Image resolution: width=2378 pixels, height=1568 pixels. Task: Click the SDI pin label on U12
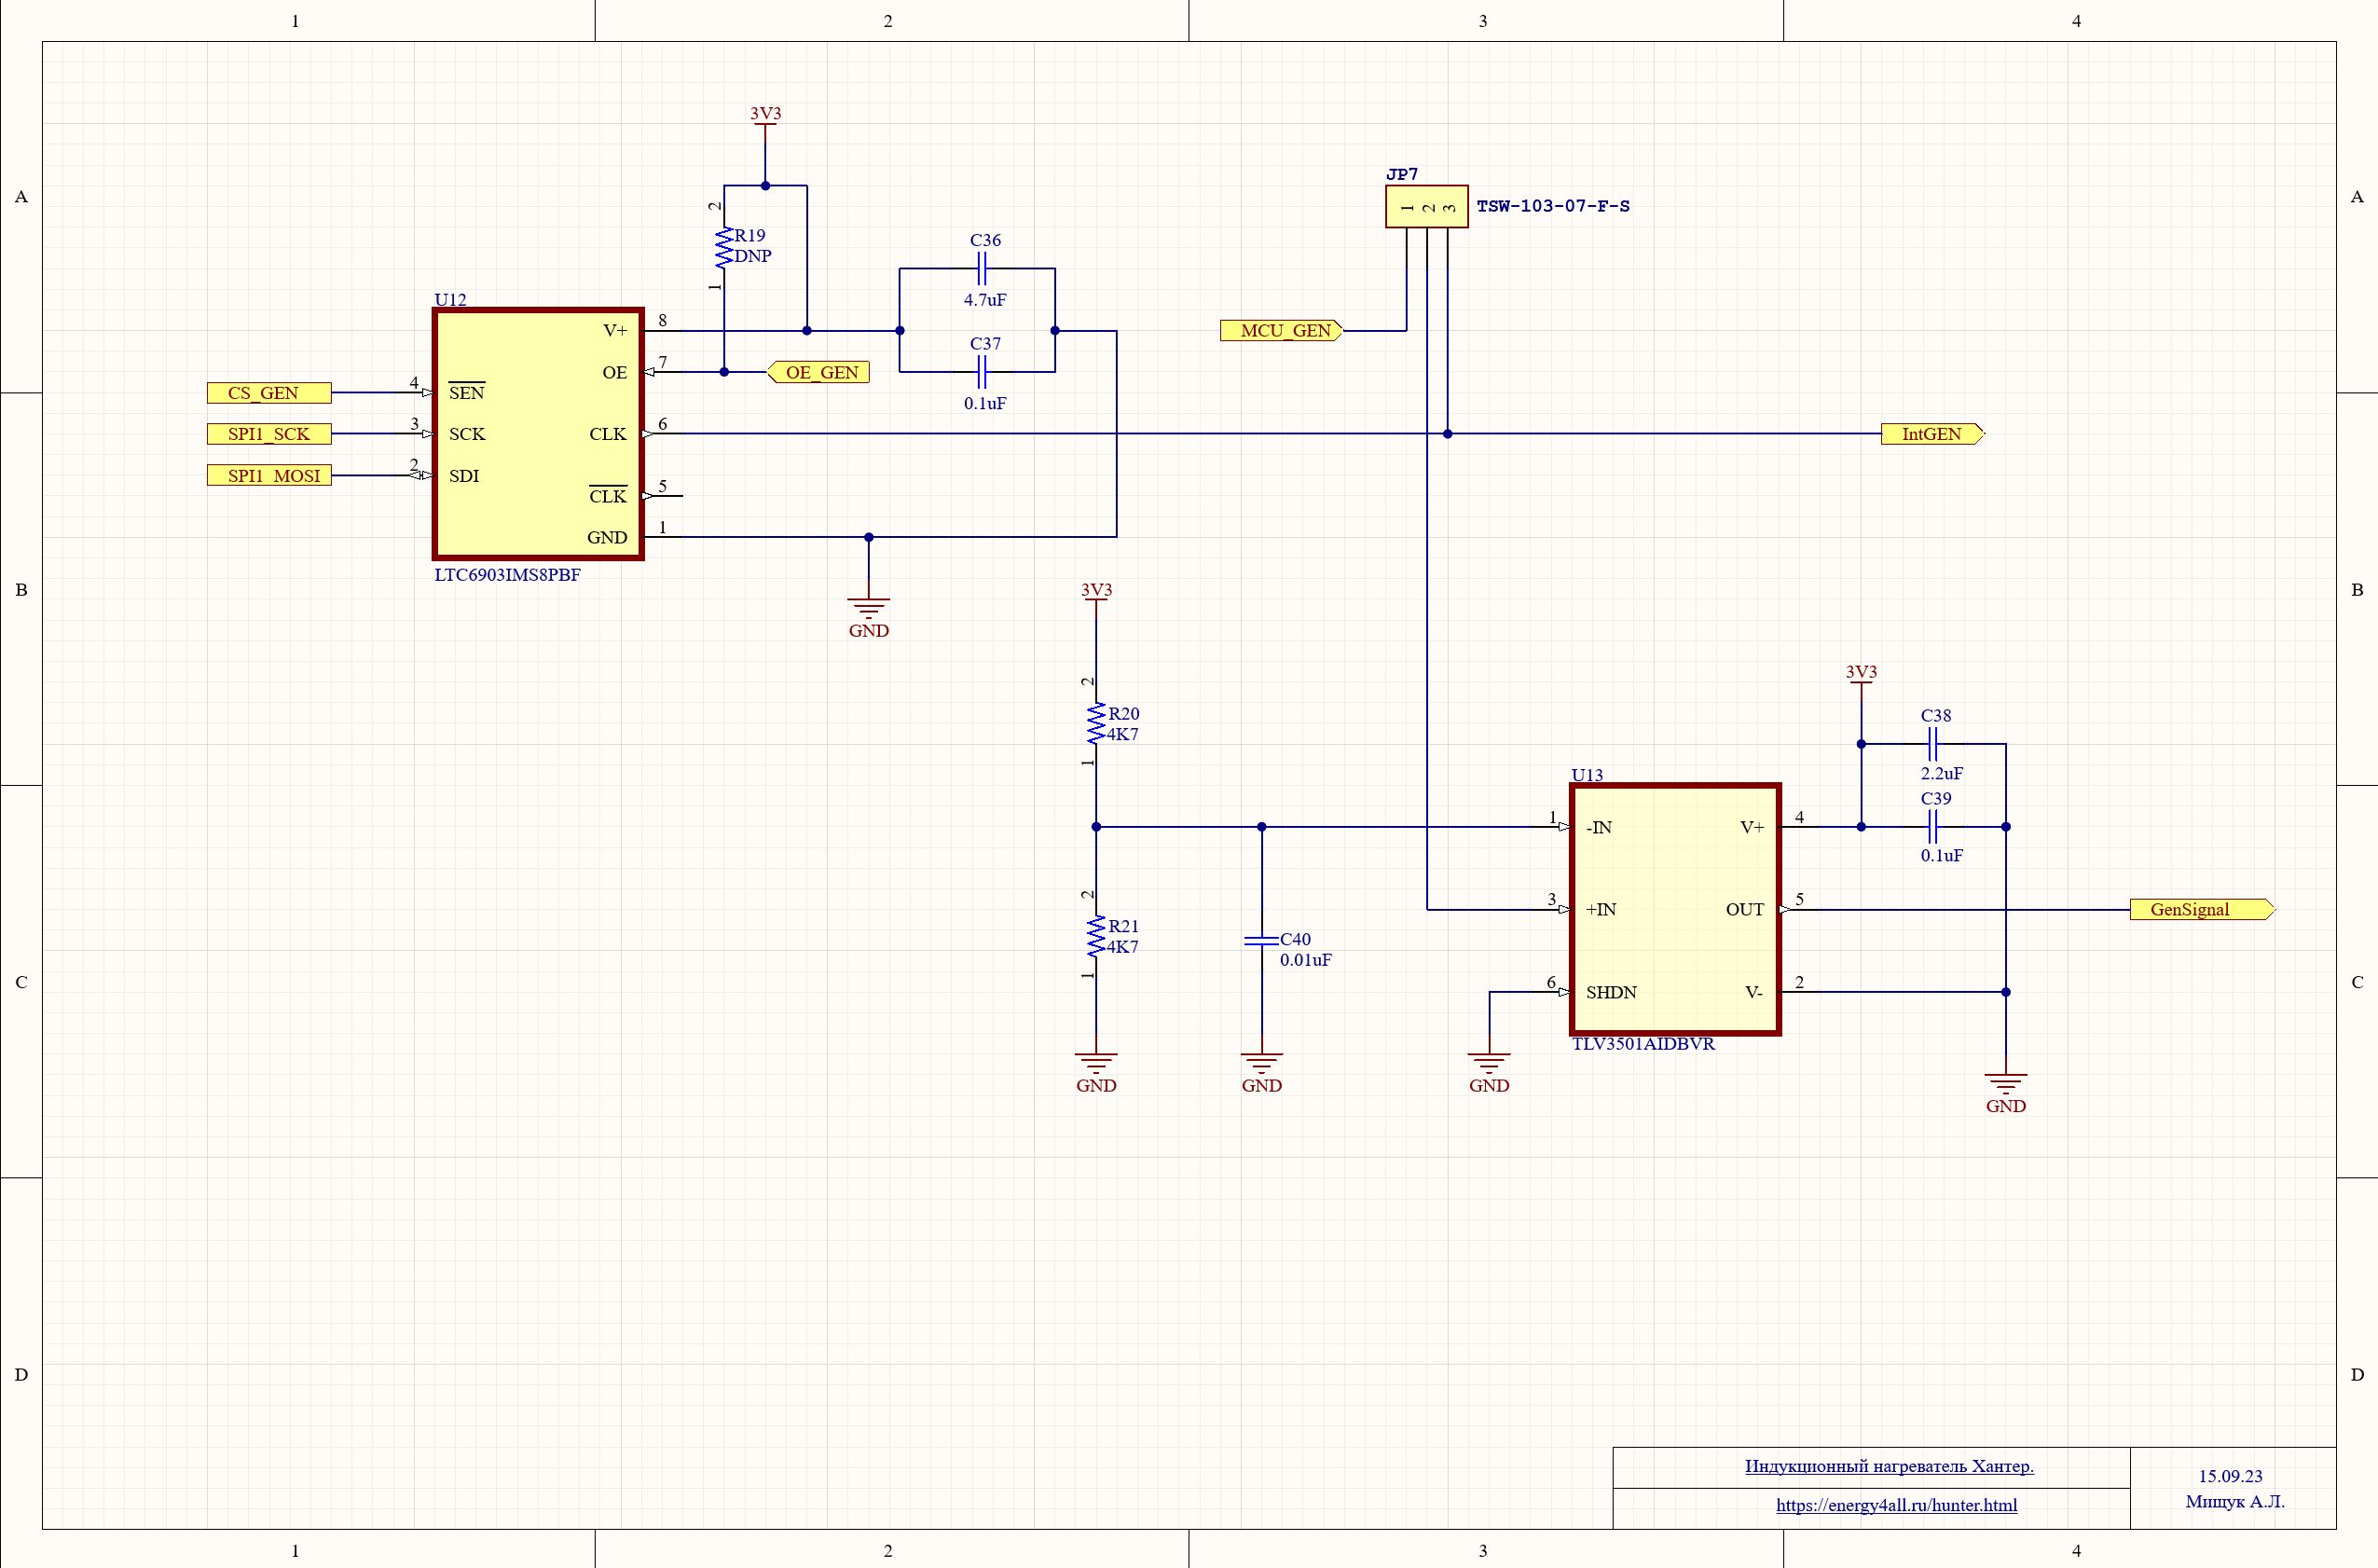464,476
